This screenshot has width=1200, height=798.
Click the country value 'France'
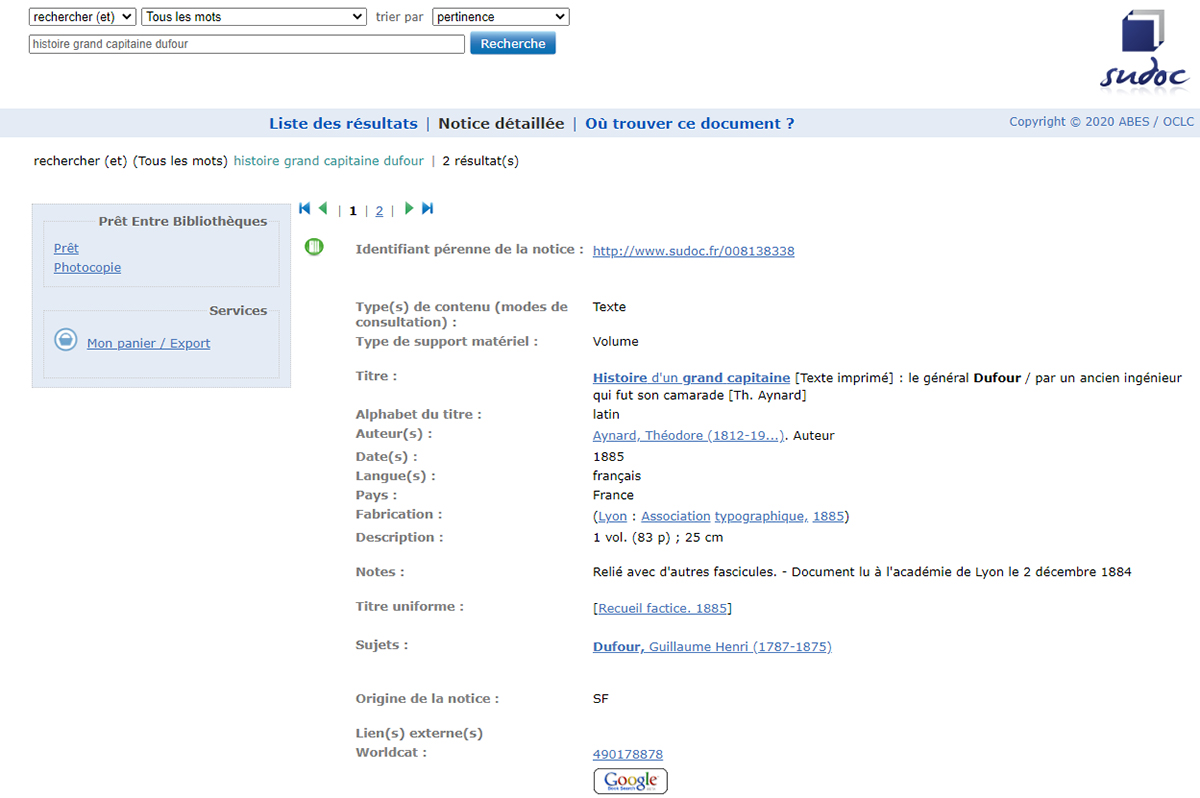(613, 495)
